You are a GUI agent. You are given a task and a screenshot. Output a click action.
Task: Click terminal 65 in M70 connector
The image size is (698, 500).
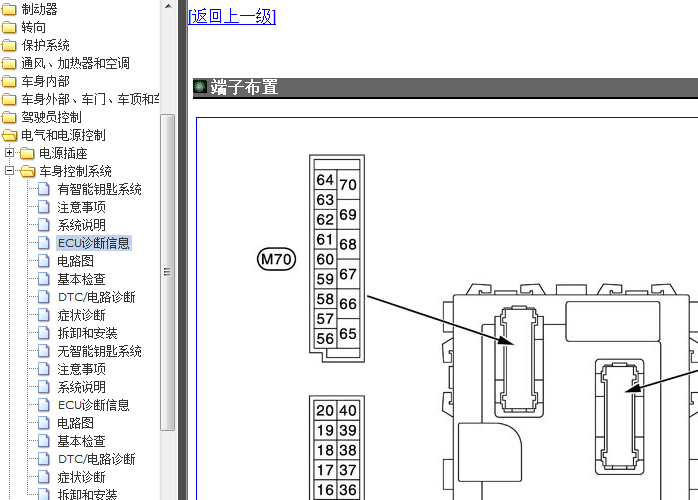348,333
